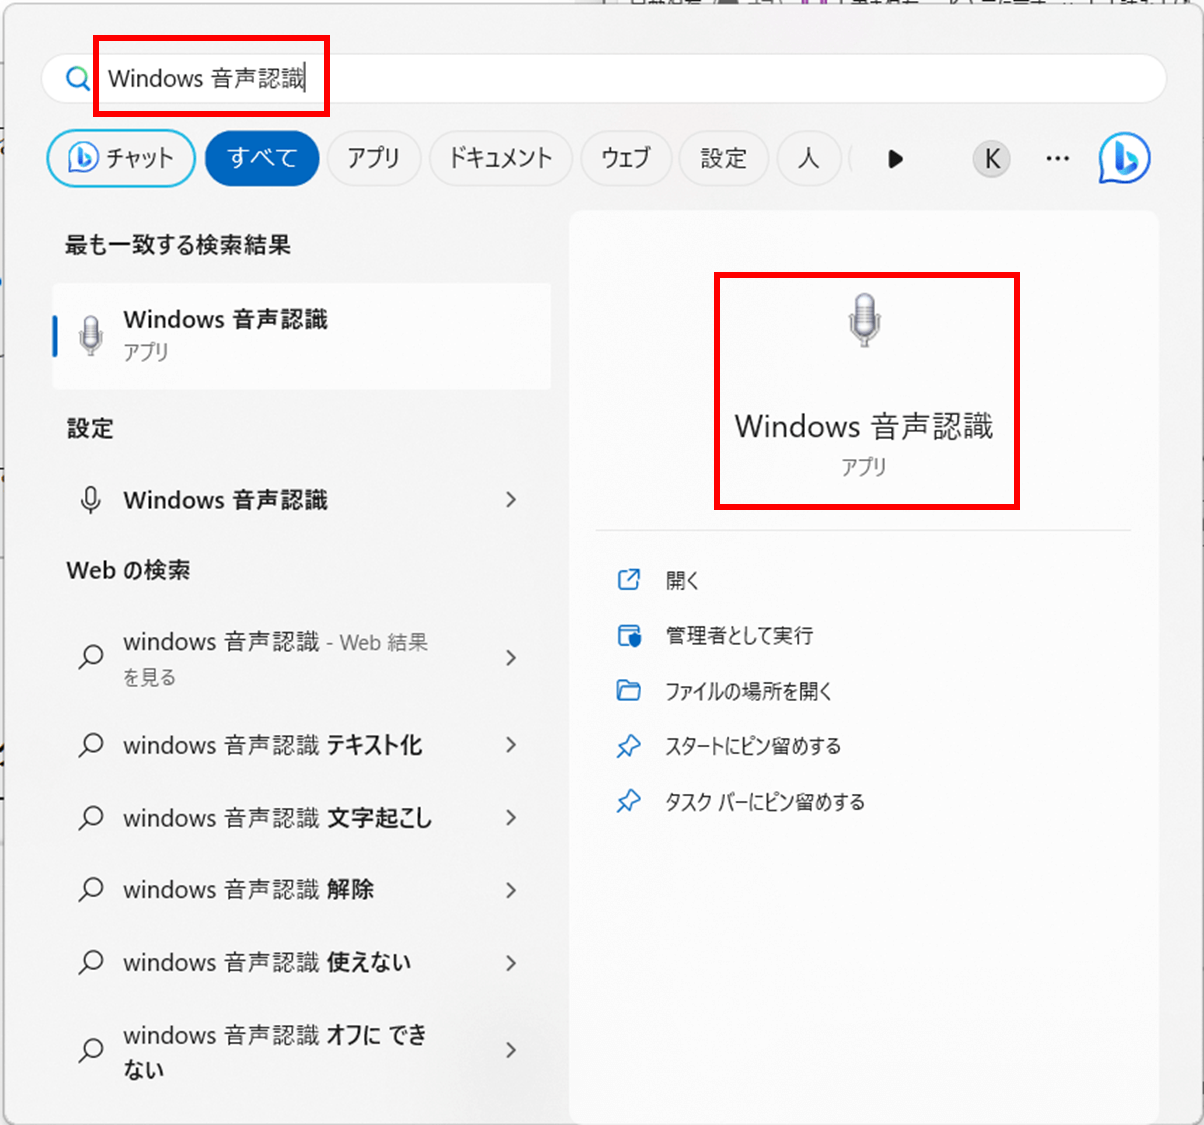The image size is (1204, 1125).
Task: Choose ファイルの場所を開く
Action: tap(749, 691)
